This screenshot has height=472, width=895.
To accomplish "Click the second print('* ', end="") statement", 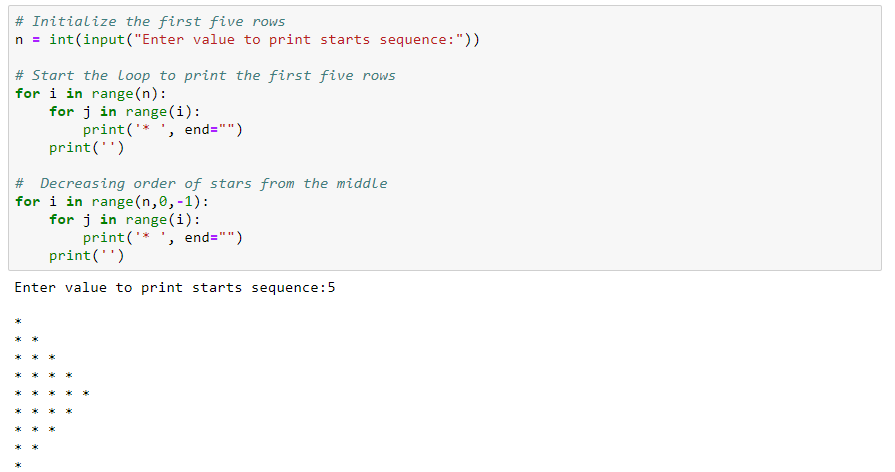I will 163,238.
